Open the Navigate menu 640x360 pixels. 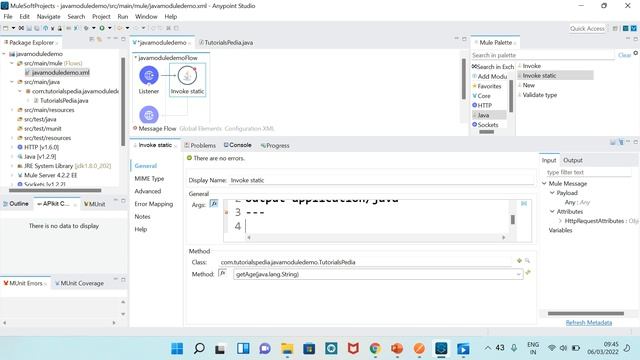(x=49, y=17)
